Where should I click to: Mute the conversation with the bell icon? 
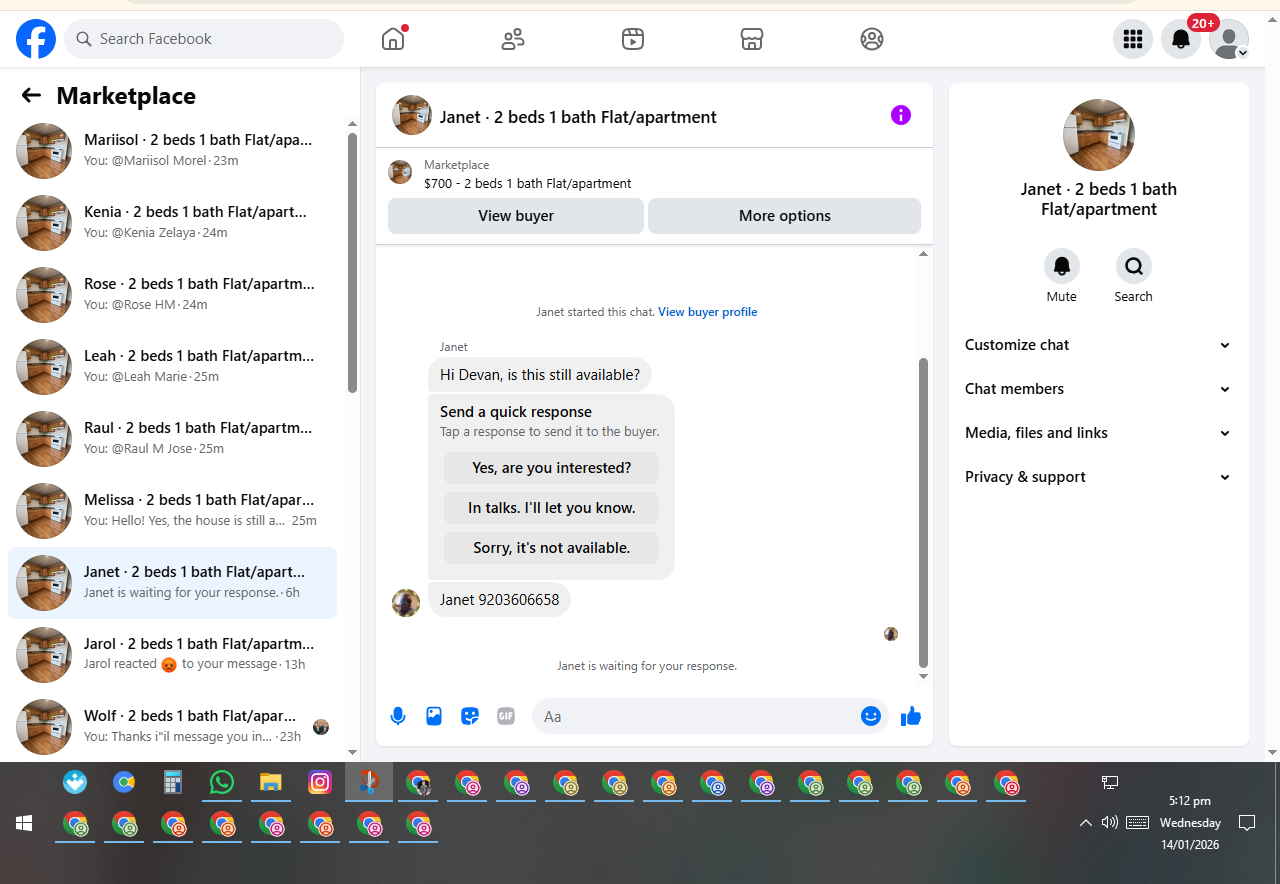tap(1062, 266)
